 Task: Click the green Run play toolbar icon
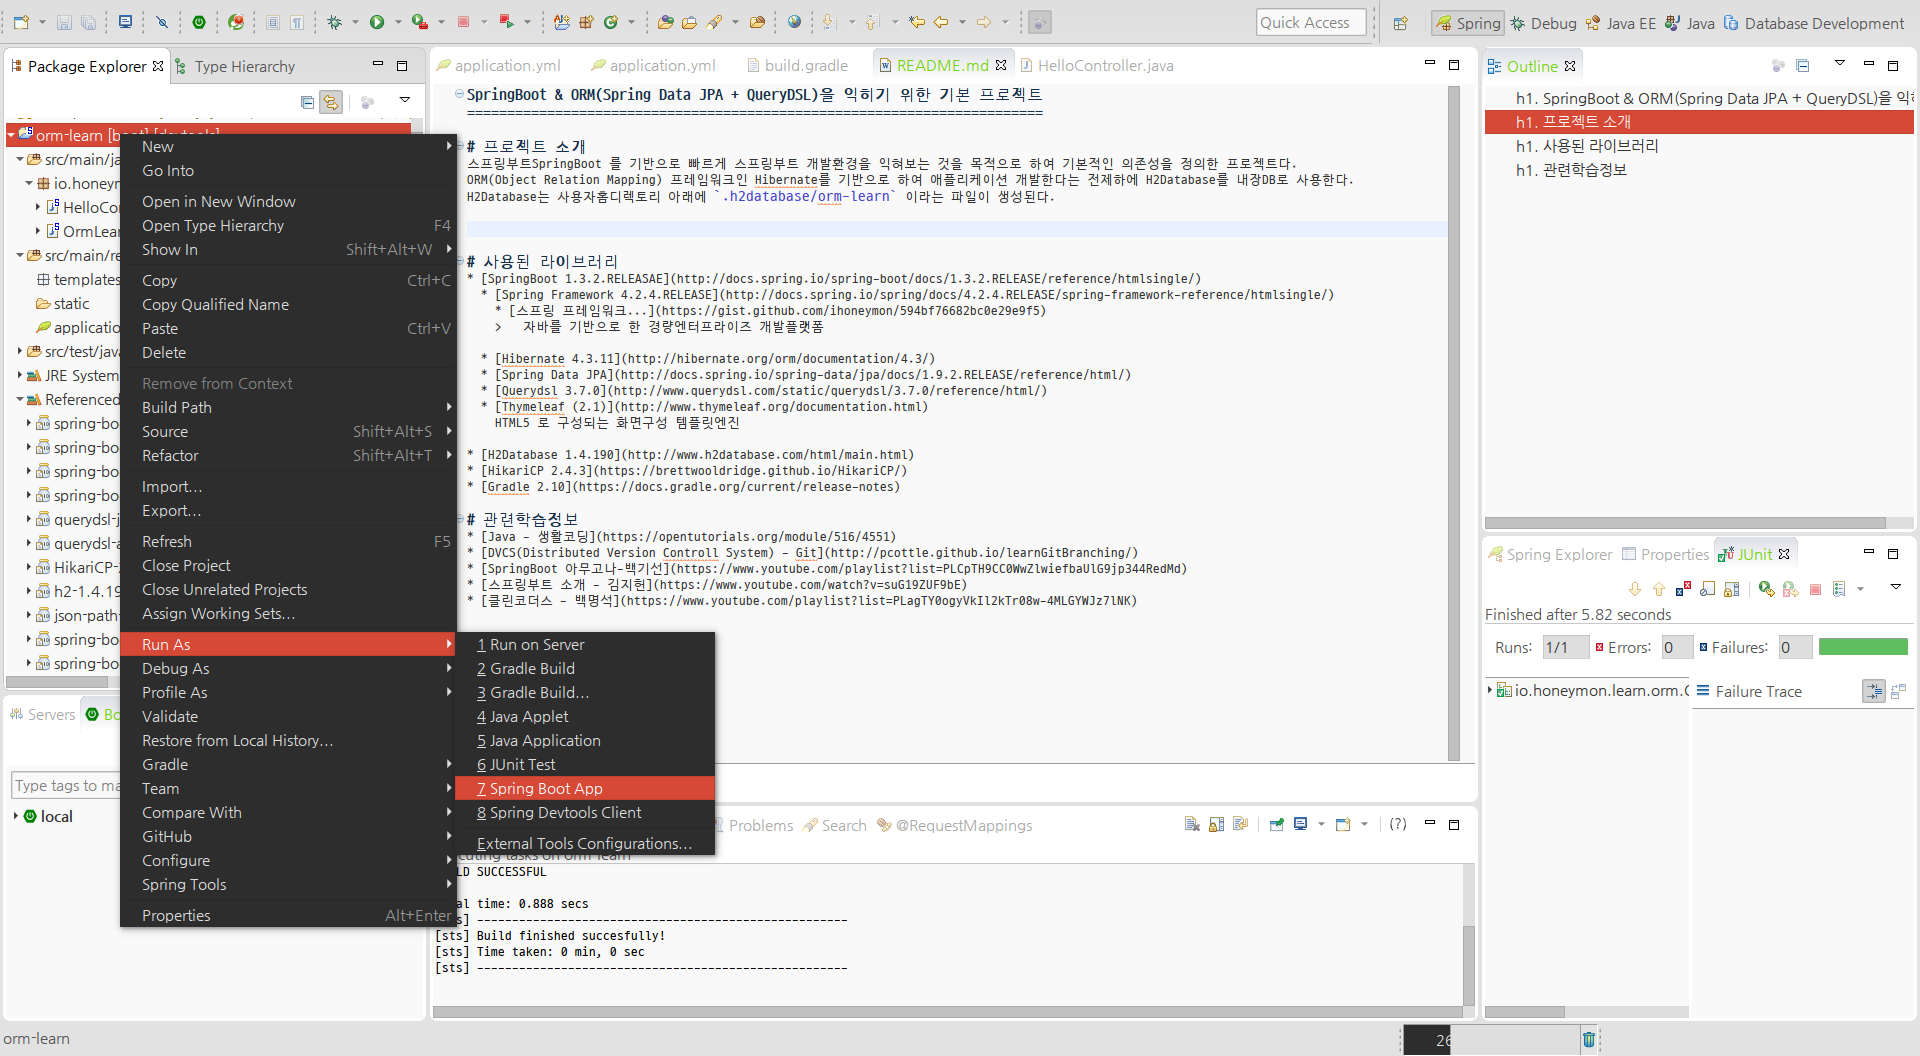[x=377, y=22]
